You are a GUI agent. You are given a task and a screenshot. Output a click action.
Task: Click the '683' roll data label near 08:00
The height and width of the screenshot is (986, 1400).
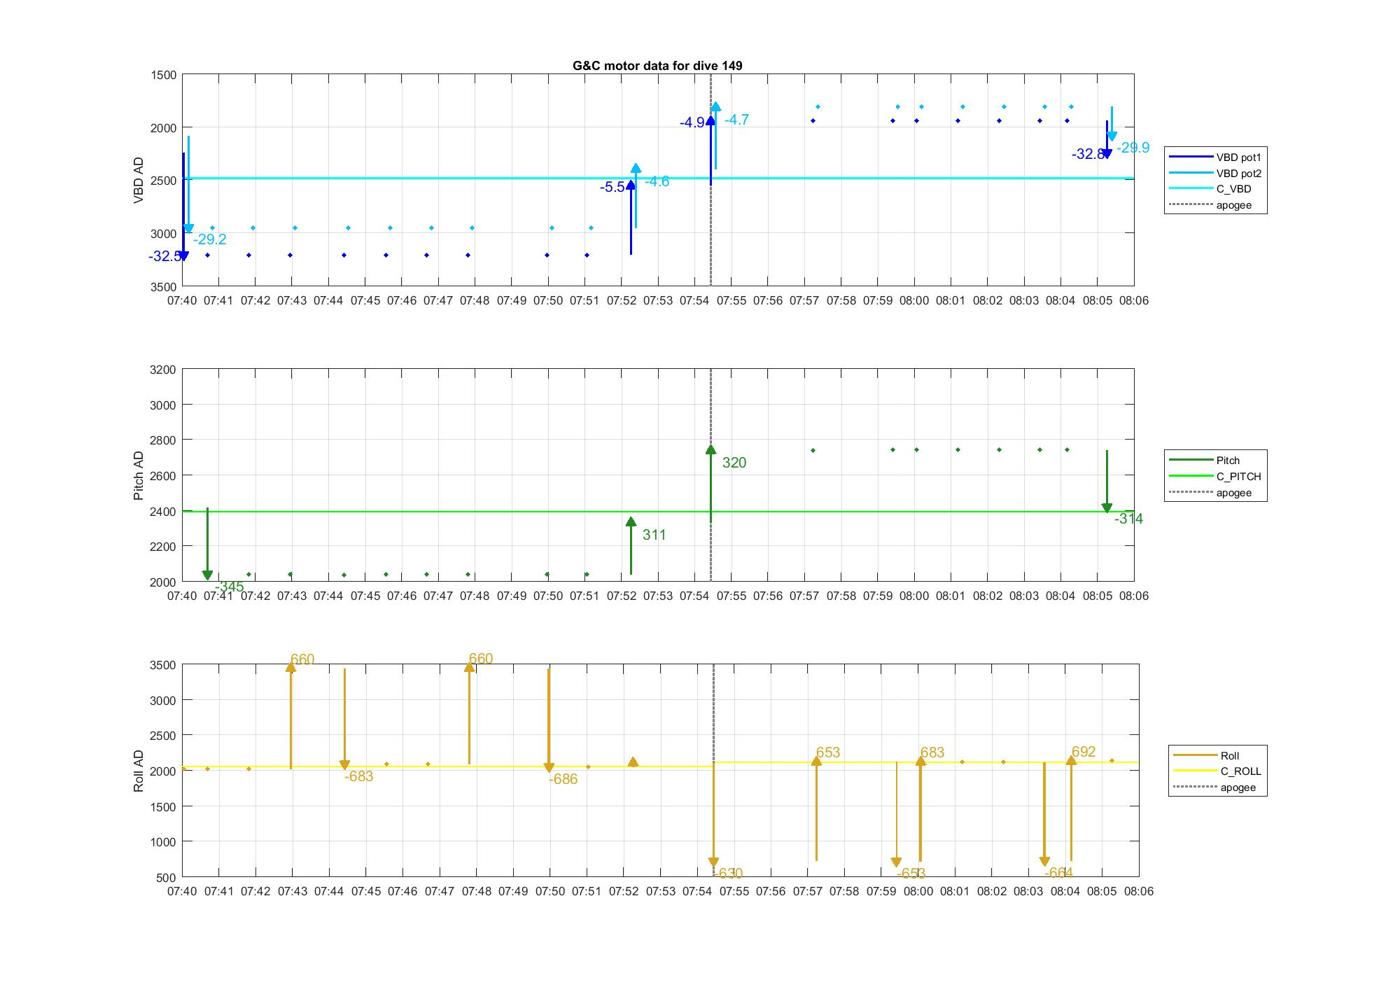tap(932, 753)
